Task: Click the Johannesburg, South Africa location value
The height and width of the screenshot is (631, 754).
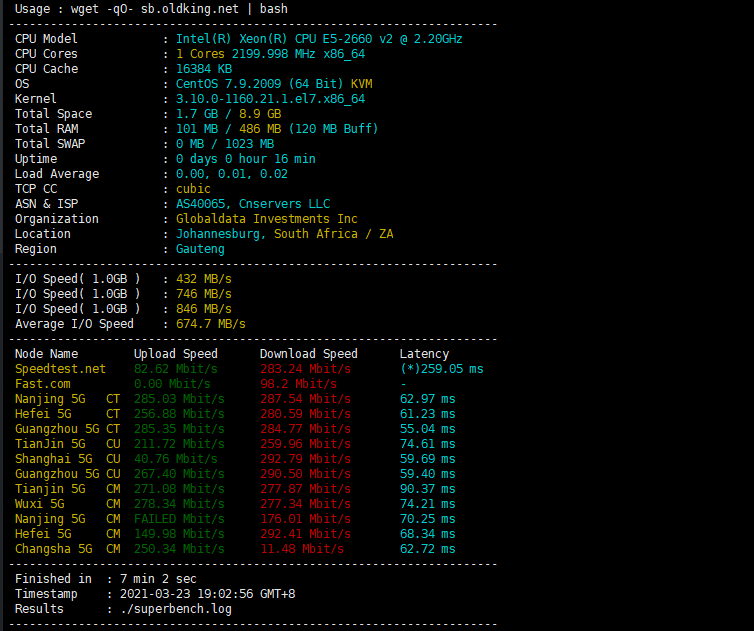Action: 285,234
